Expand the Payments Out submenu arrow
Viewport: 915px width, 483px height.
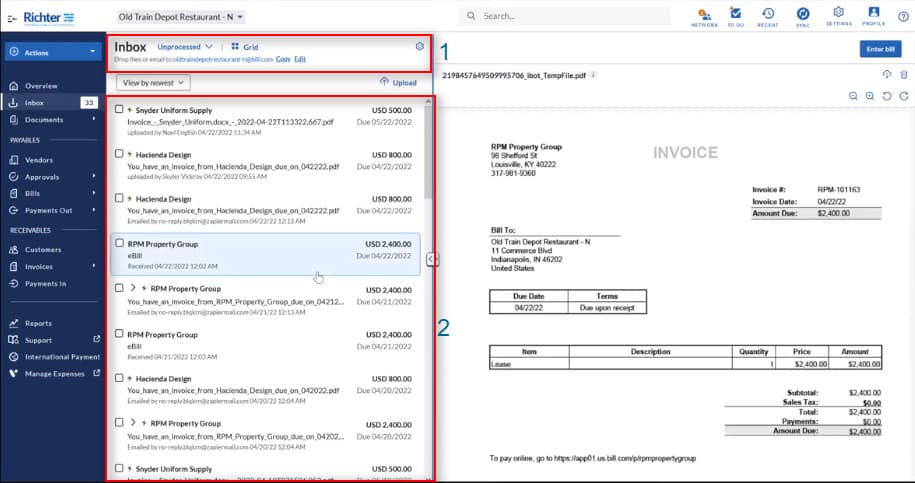pos(94,210)
